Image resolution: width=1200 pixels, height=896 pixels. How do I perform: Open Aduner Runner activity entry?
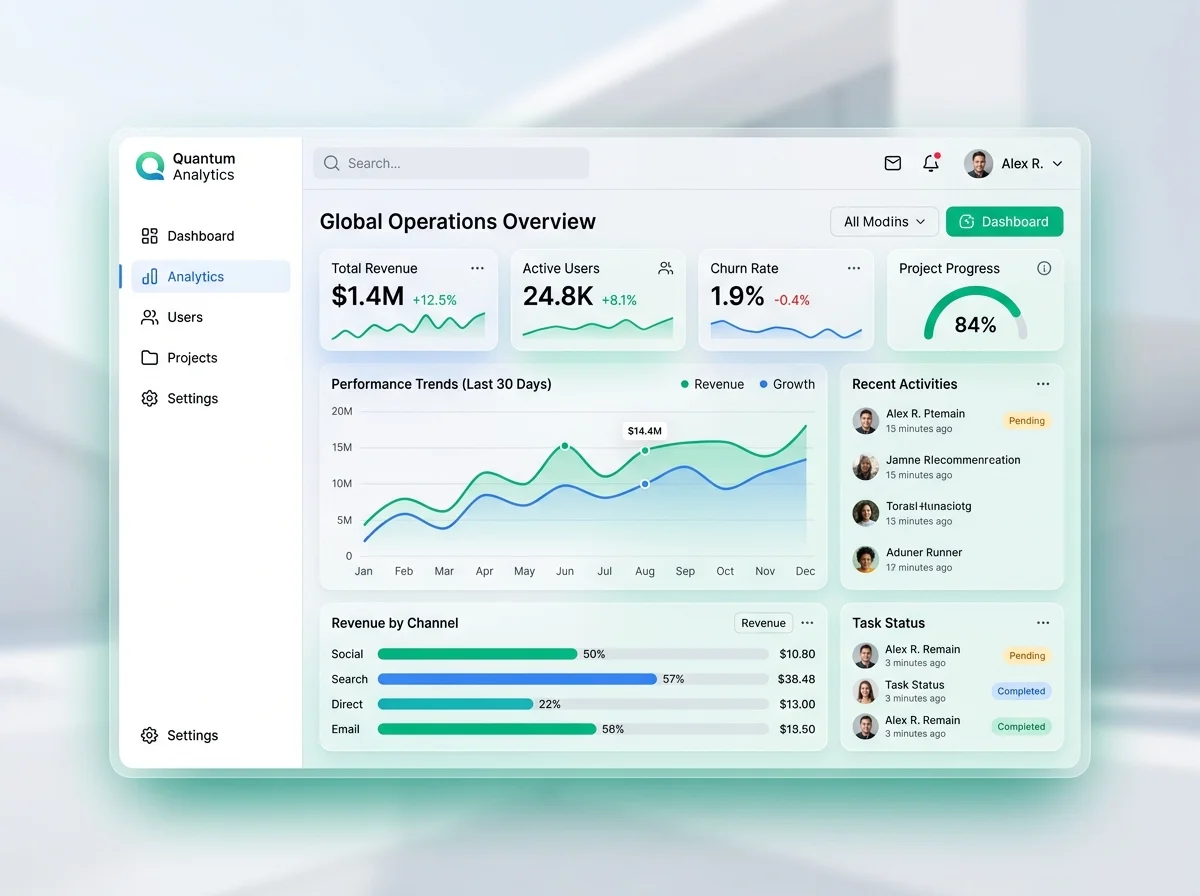point(950,559)
